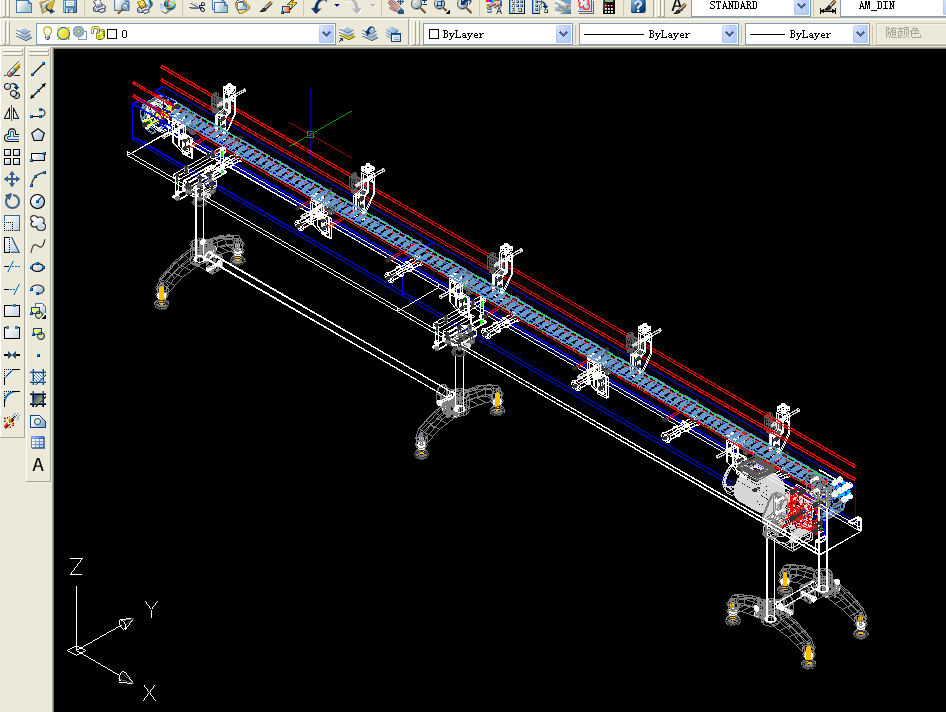Viewport: 946px width, 712px height.
Task: Undo the last action with the Undo arrow
Action: [319, 6]
